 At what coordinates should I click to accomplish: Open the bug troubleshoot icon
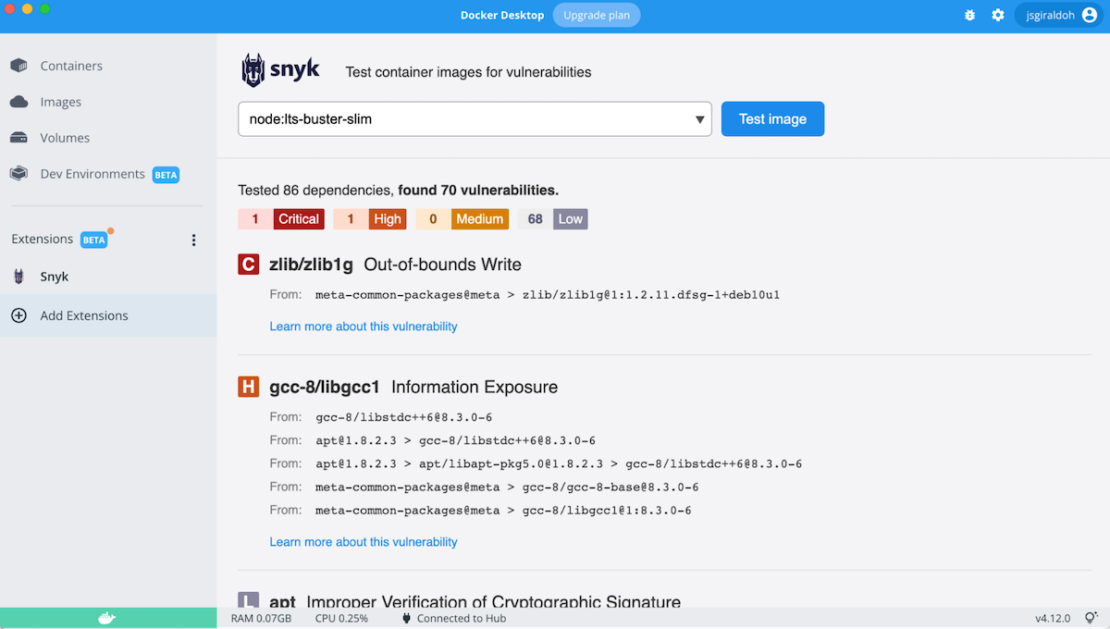(969, 15)
